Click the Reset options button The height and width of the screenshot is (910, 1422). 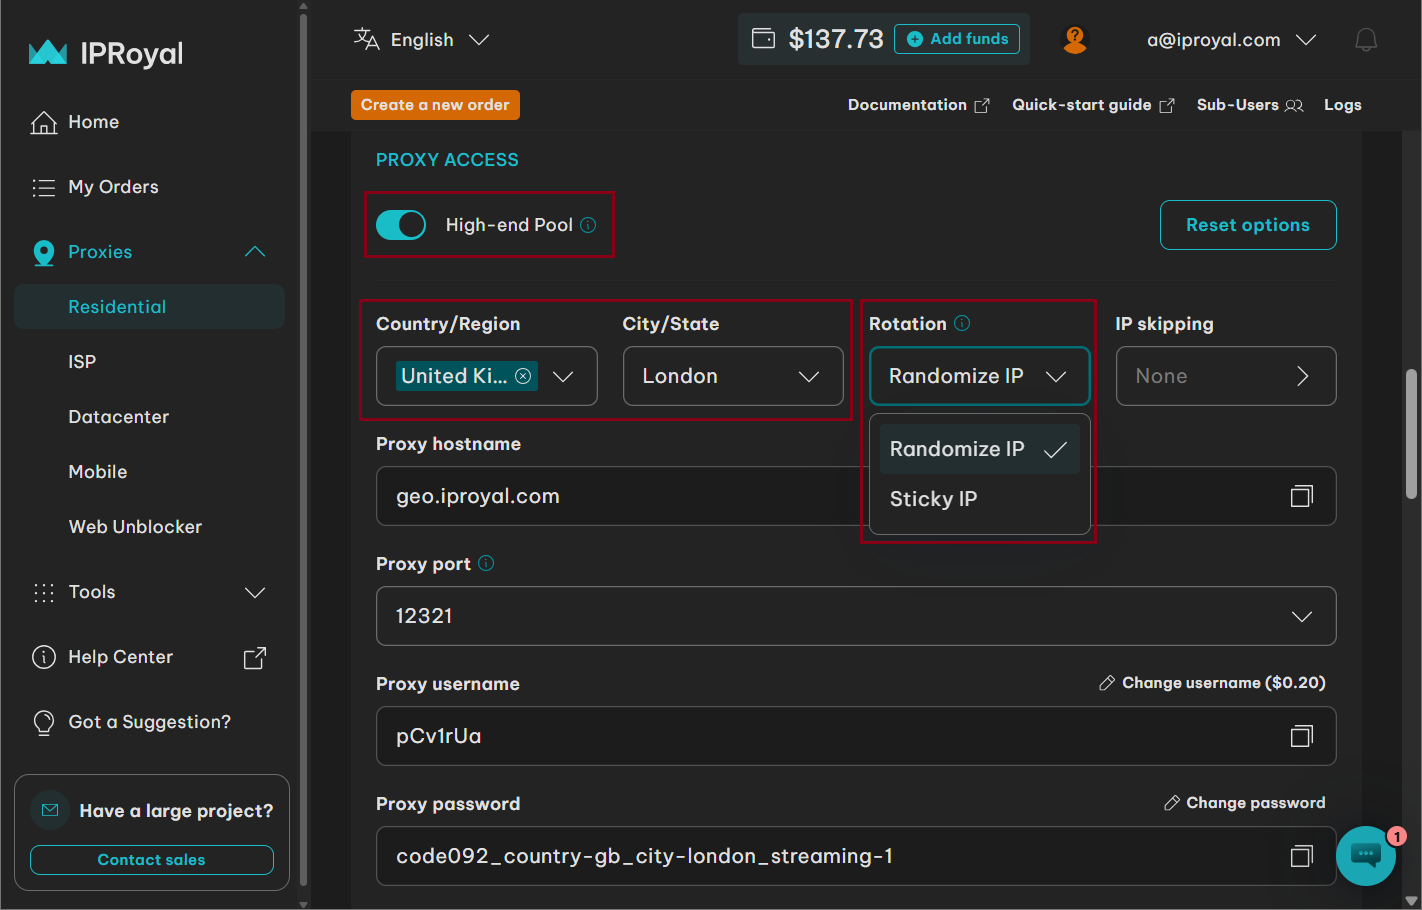(x=1247, y=225)
